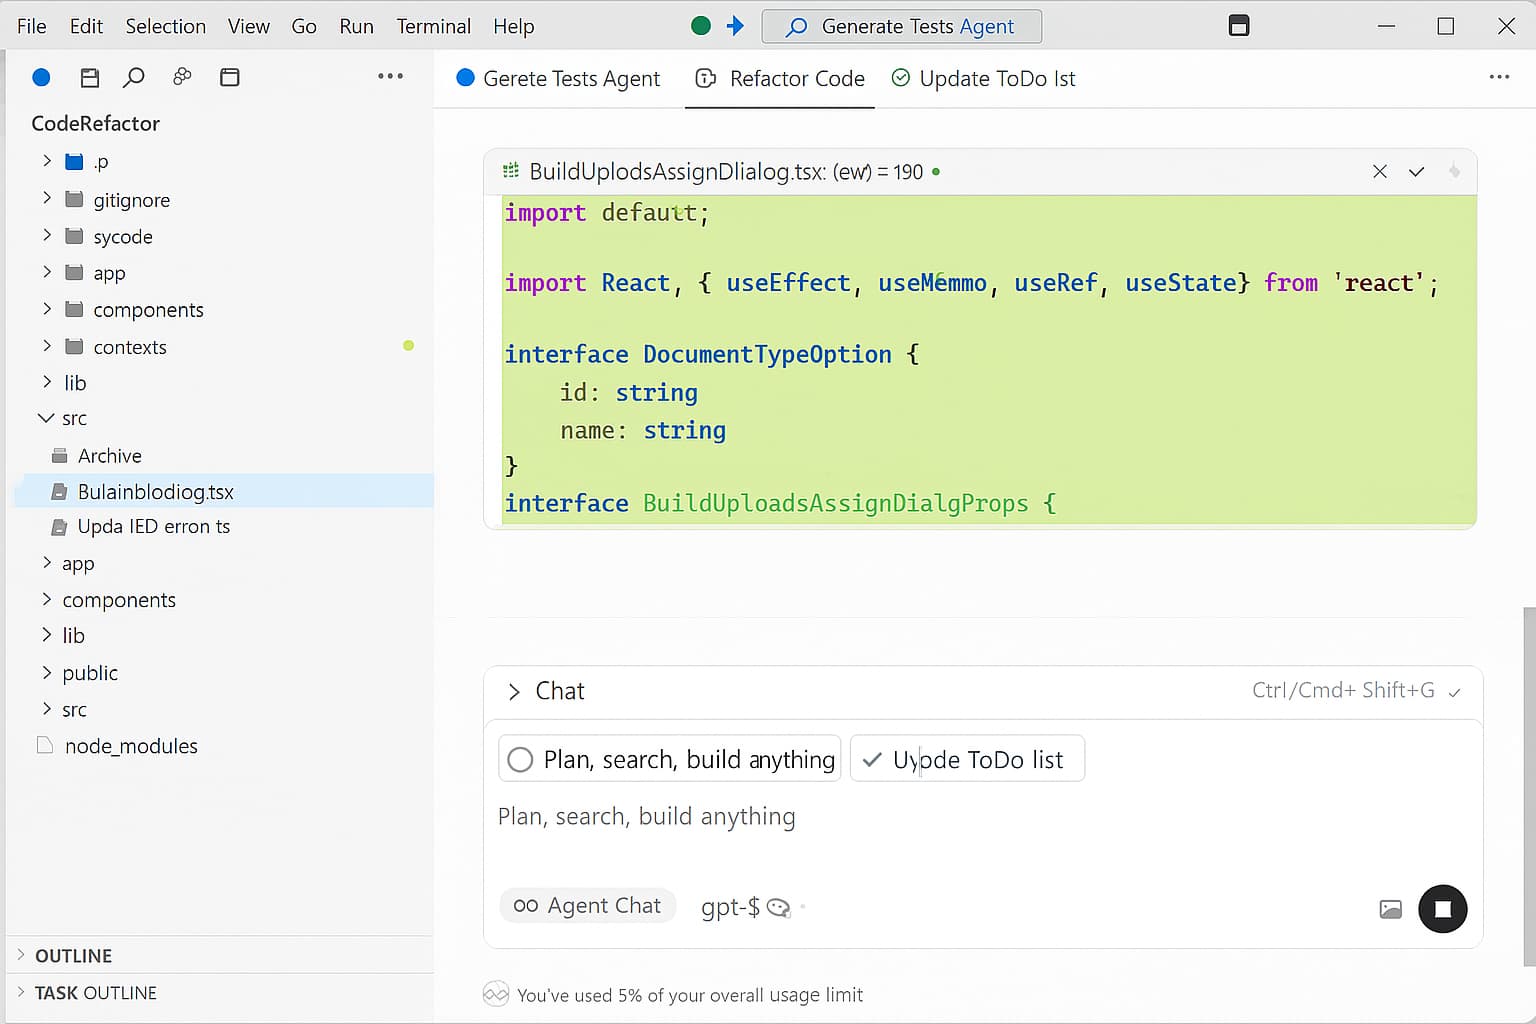Expand the collapsed components folder below src
This screenshot has height=1024, width=1536.
46,598
